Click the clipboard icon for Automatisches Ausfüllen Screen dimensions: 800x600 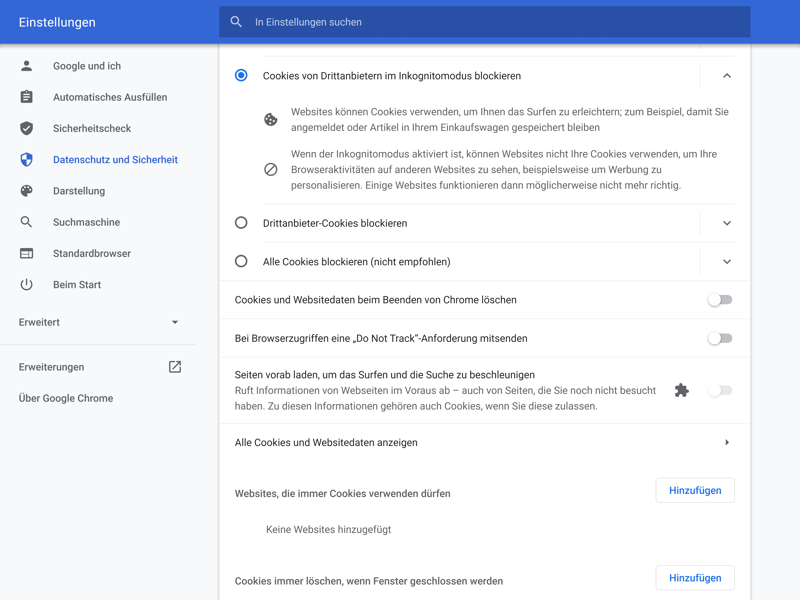pos(27,97)
